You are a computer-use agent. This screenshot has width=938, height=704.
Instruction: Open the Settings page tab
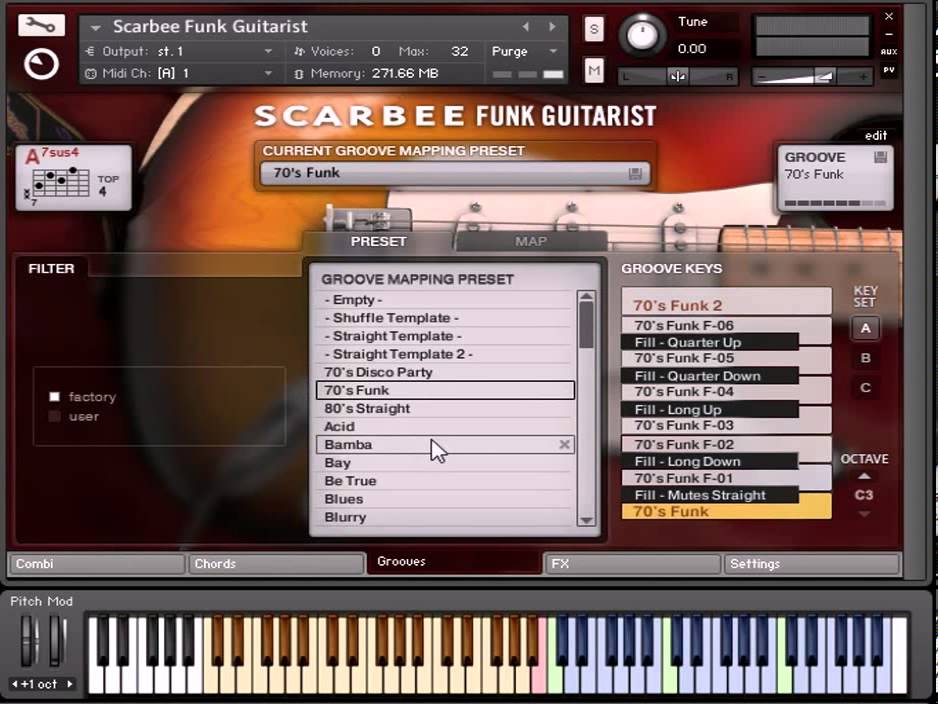click(x=811, y=563)
